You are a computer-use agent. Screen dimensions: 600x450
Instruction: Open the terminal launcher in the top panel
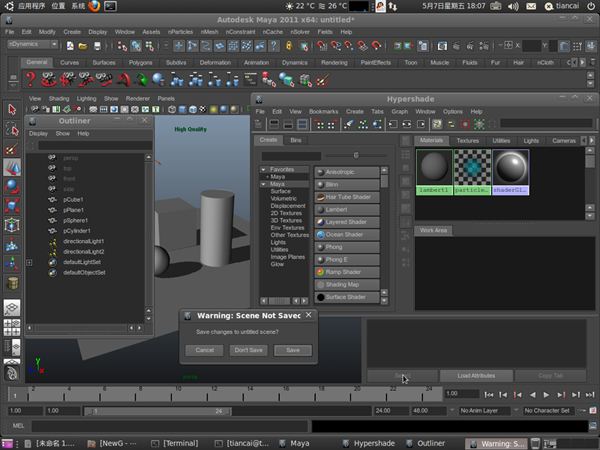[110, 6]
